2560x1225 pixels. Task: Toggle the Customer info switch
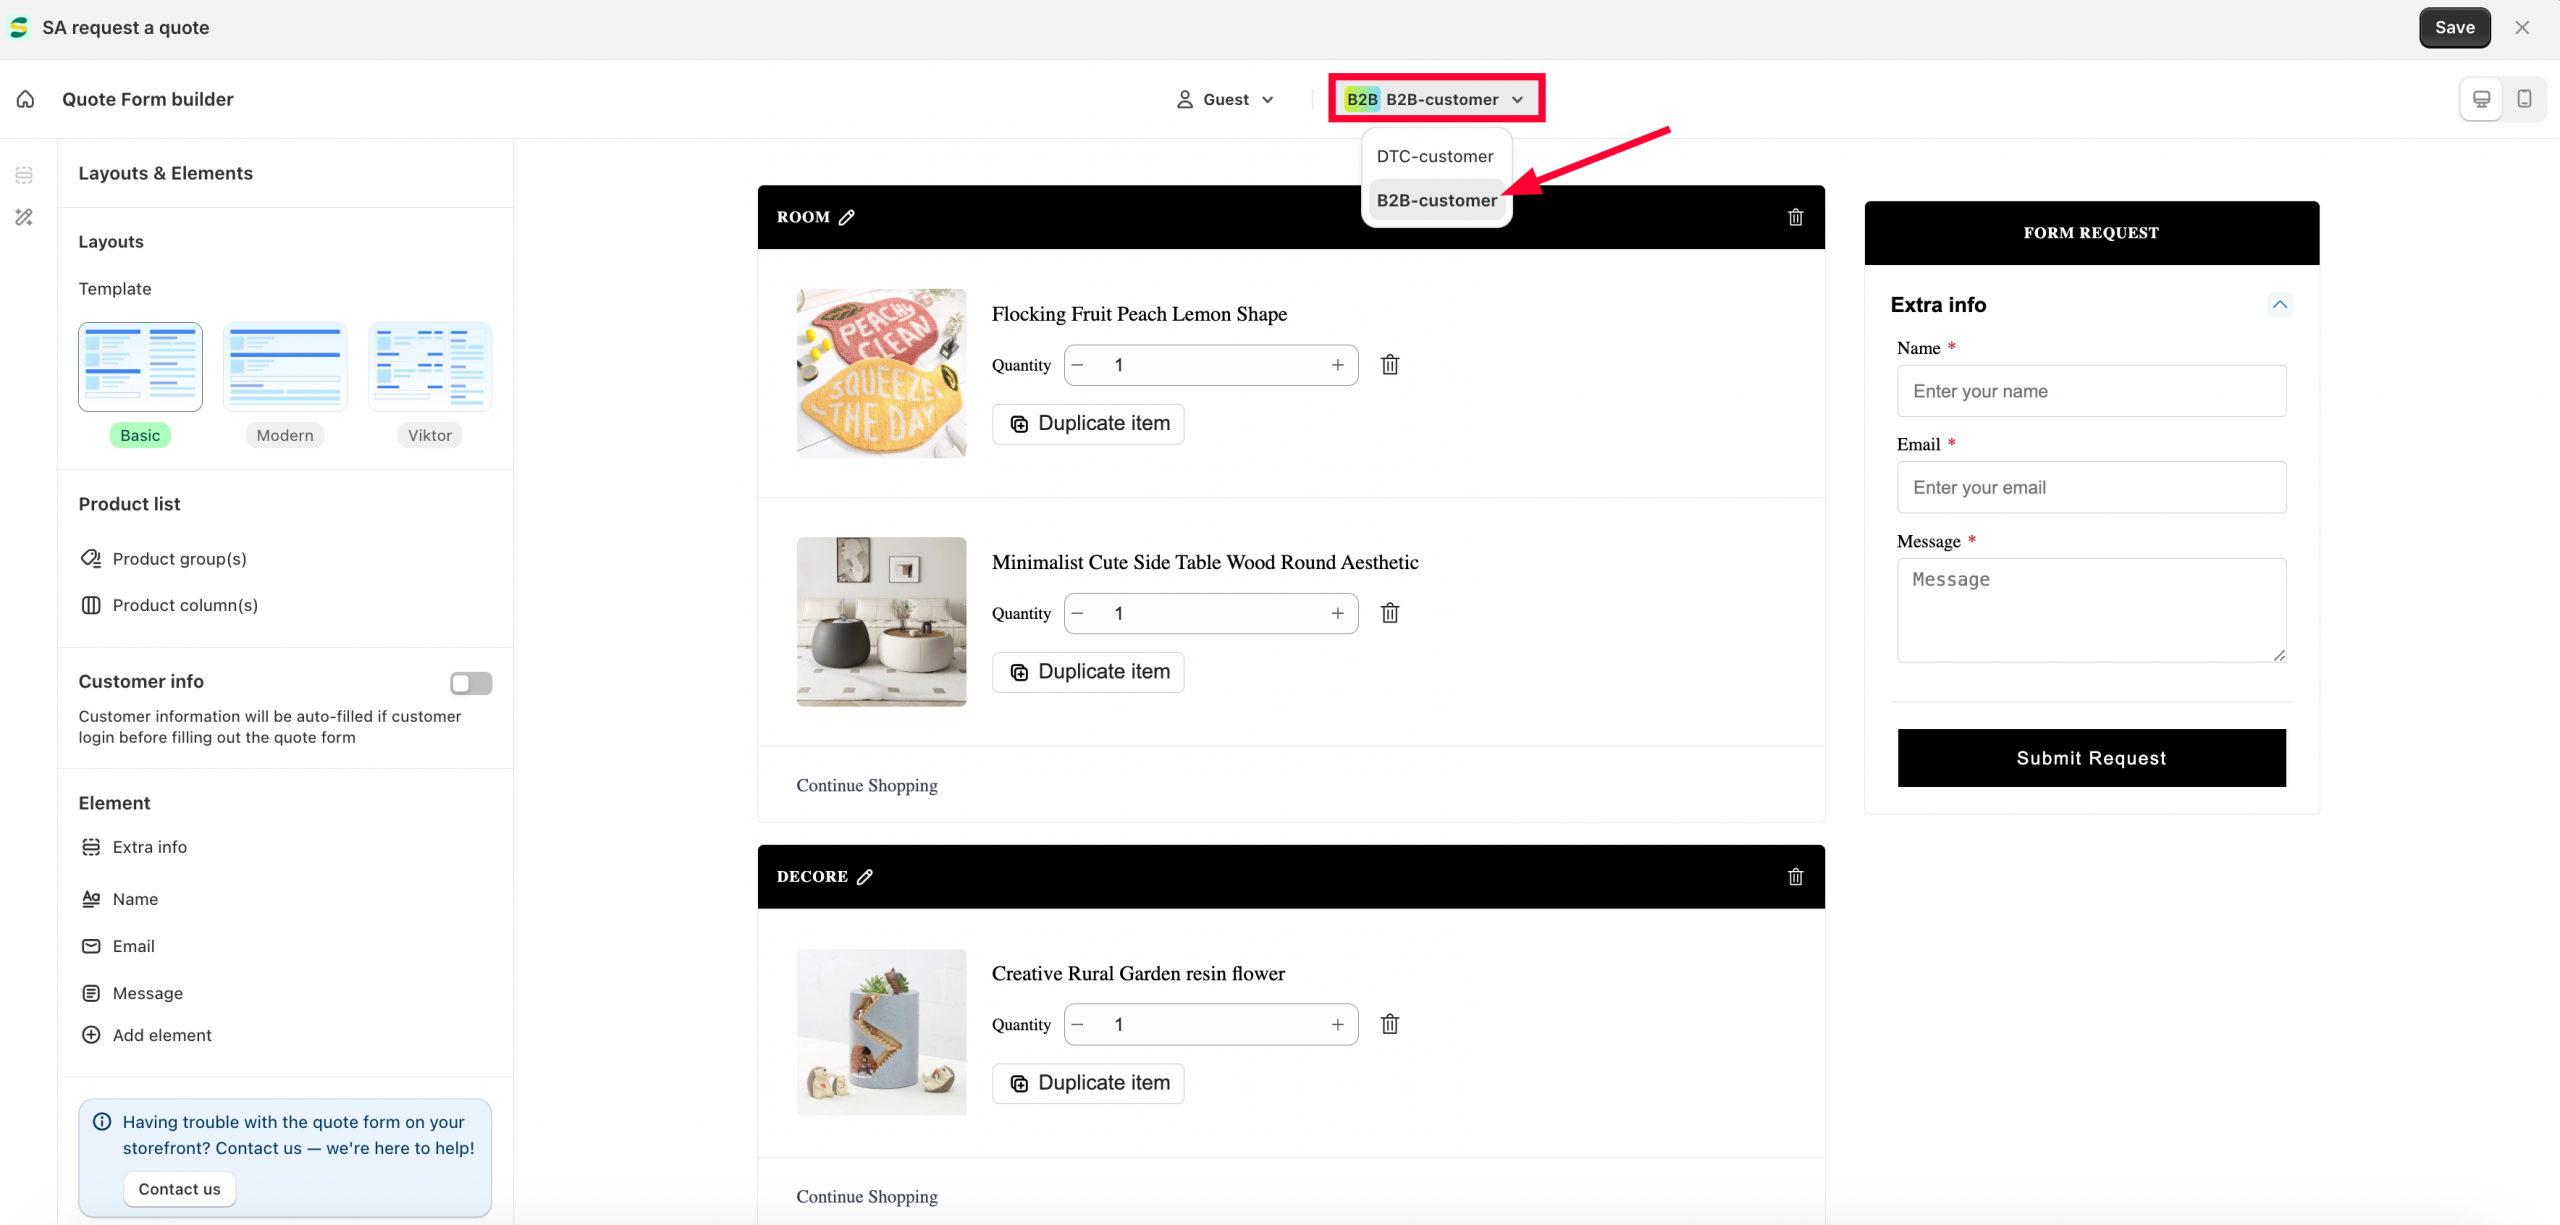(x=471, y=683)
